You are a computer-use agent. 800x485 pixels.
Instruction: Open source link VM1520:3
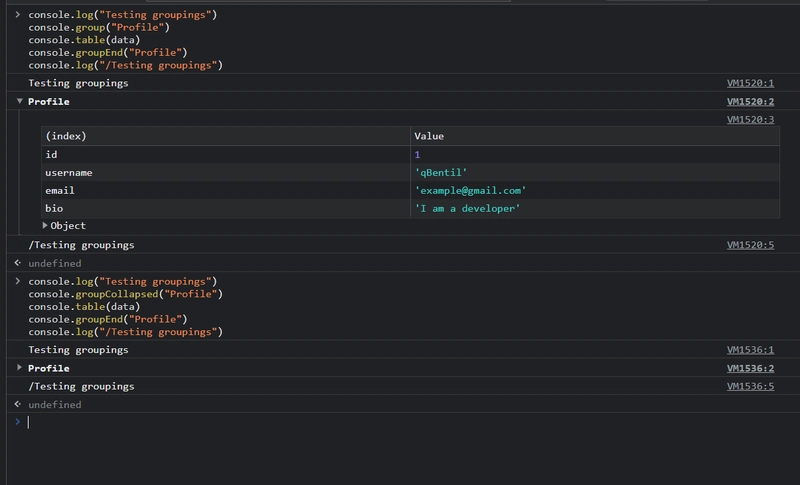click(750, 119)
